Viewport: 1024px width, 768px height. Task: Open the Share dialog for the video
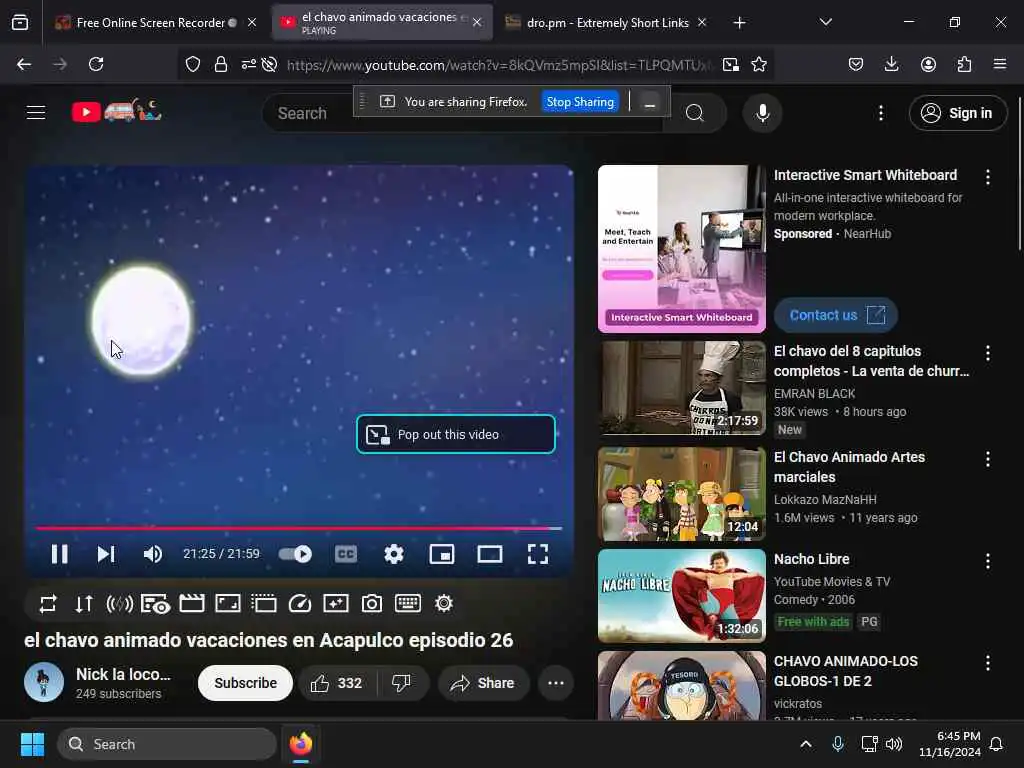[483, 683]
